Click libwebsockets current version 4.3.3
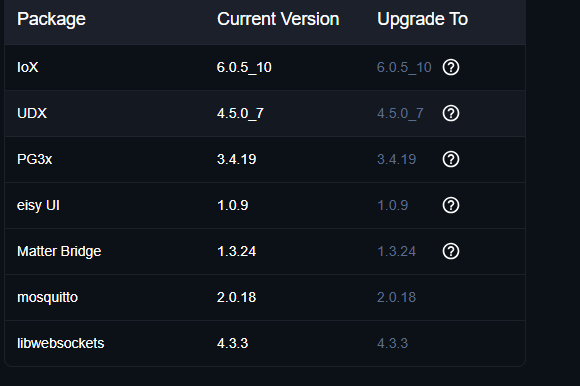580x386 pixels. click(x=233, y=343)
